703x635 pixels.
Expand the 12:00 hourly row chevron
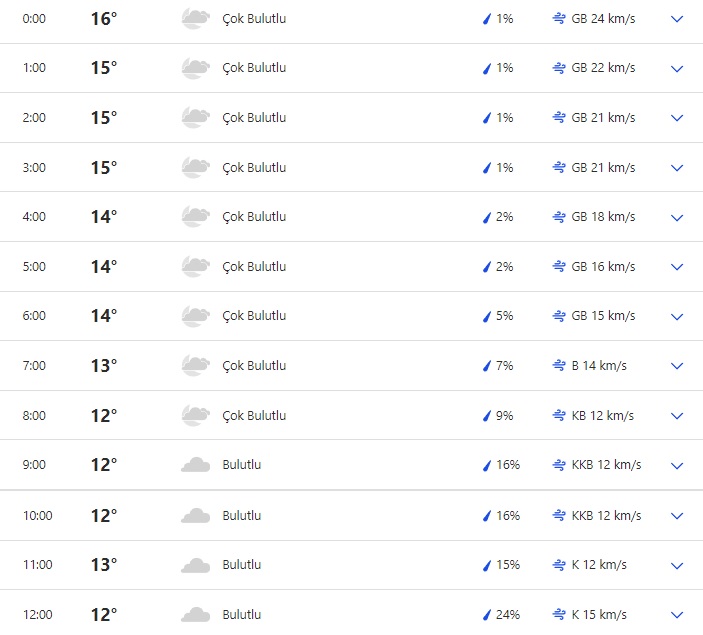pos(677,614)
